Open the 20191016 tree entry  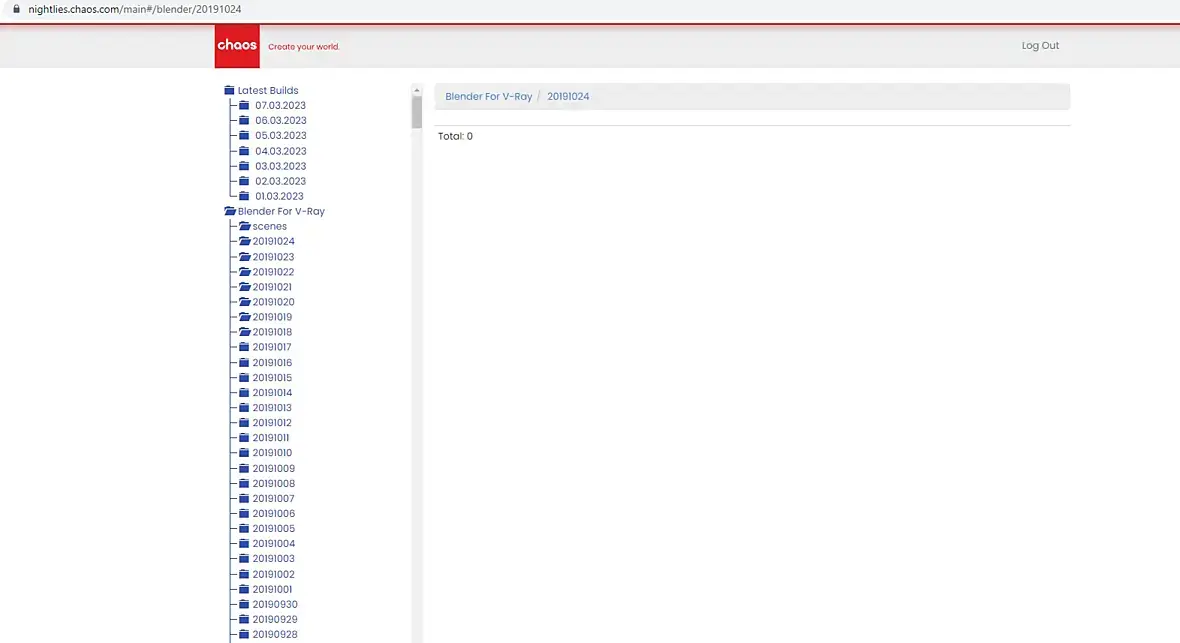pos(272,363)
